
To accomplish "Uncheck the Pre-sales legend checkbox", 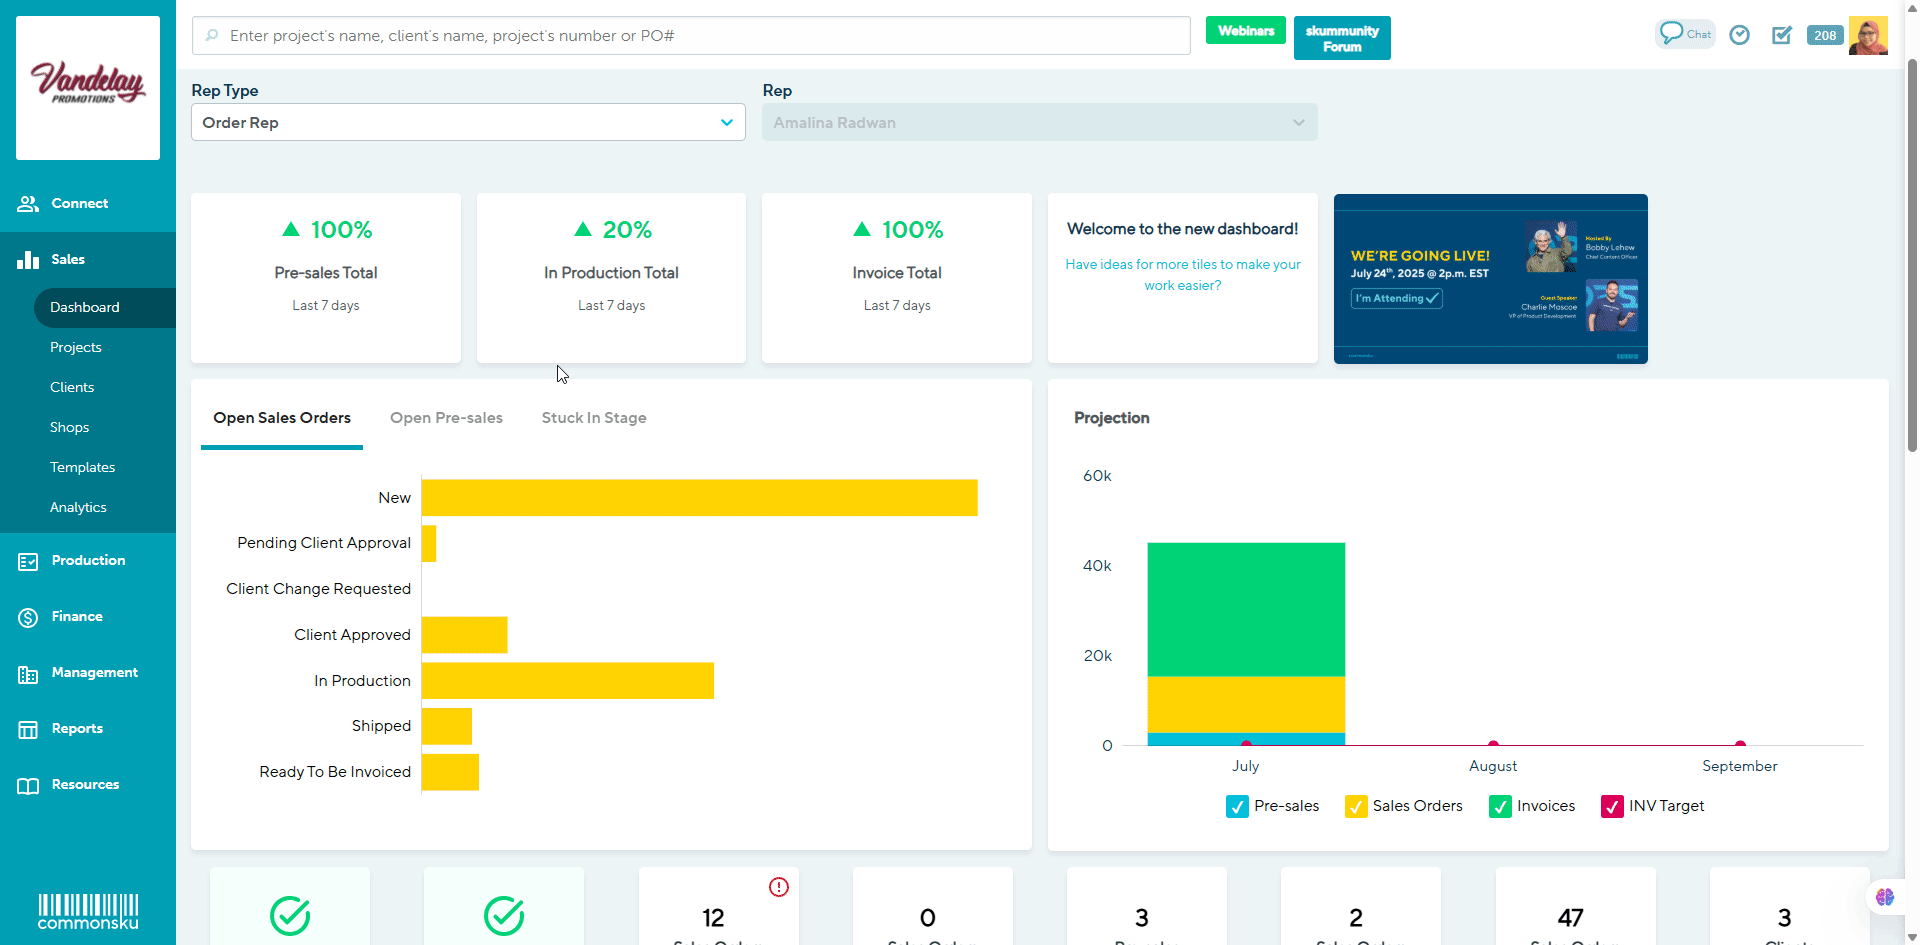I will tap(1237, 807).
